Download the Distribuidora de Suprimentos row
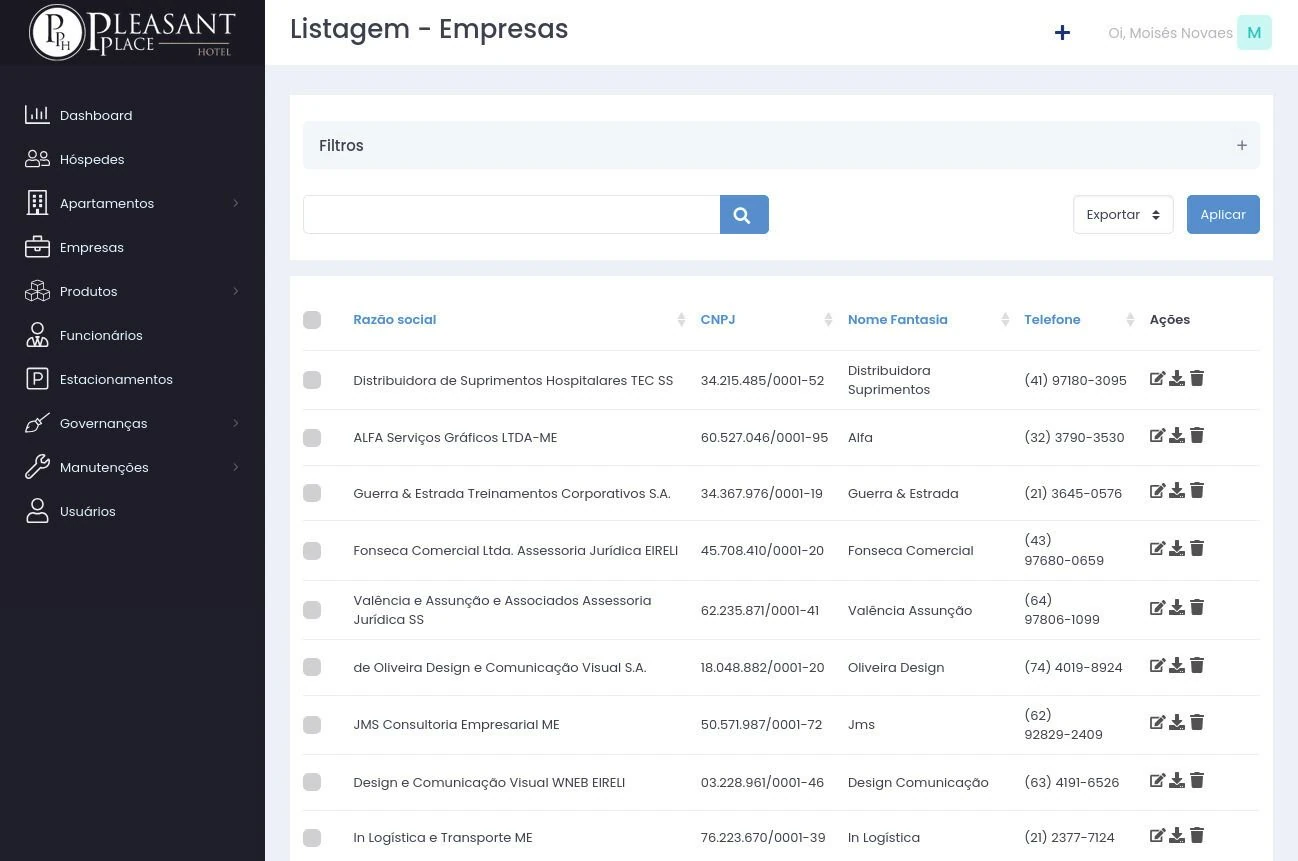Image resolution: width=1298 pixels, height=861 pixels. tap(1177, 379)
